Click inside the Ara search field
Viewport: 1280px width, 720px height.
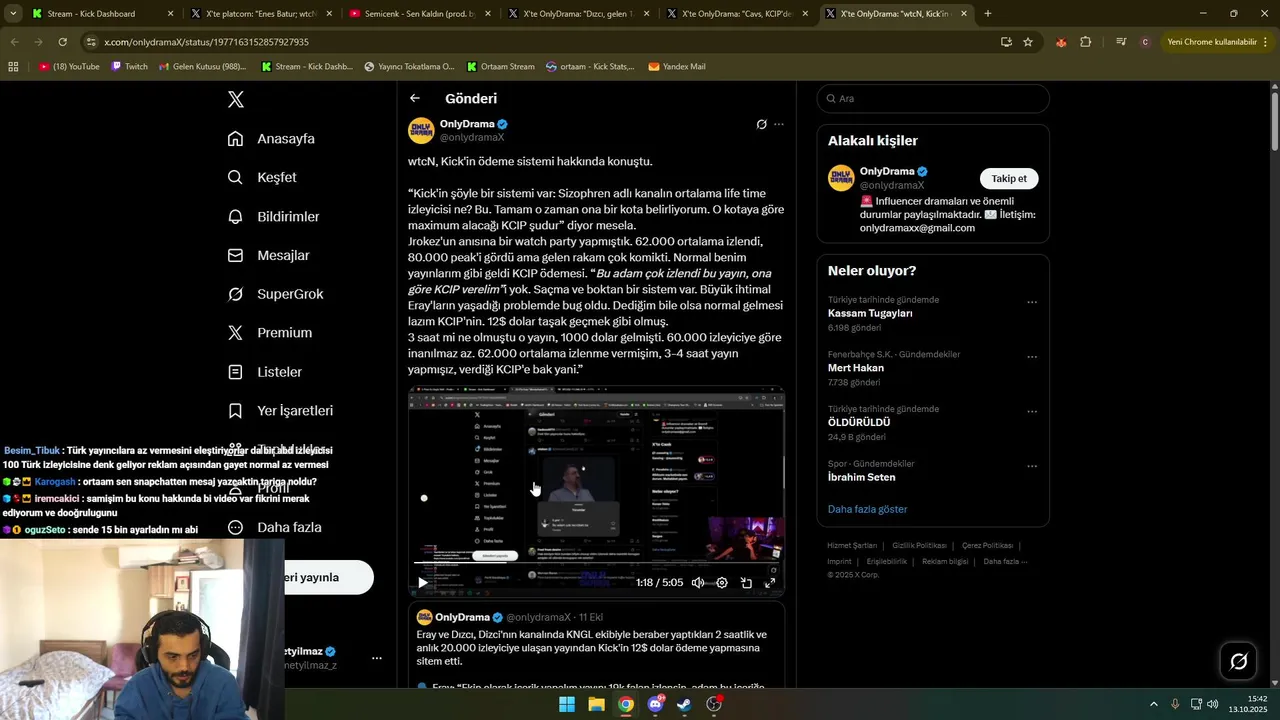(933, 98)
